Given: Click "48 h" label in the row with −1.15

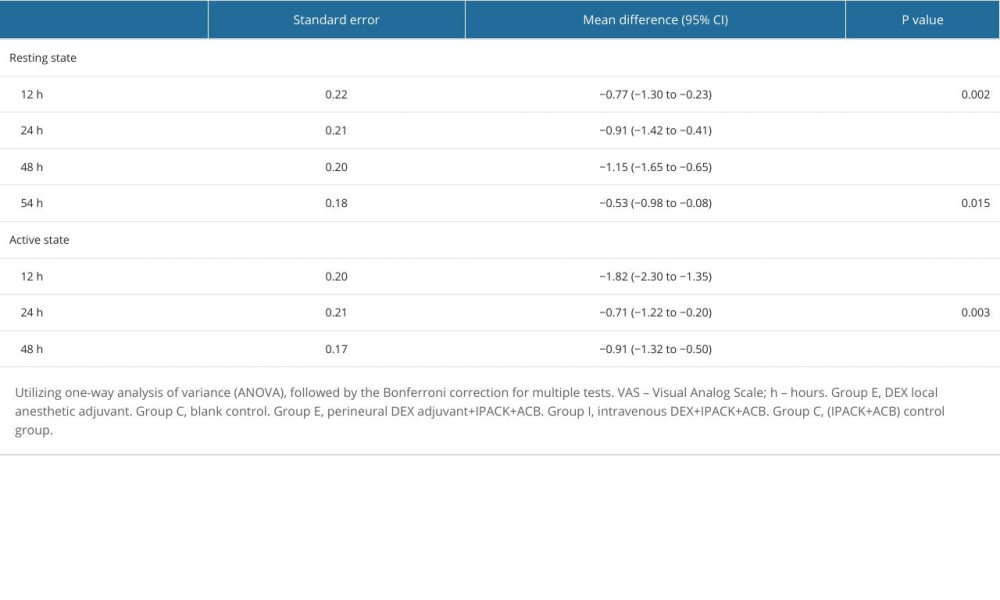Looking at the screenshot, I should (x=32, y=167).
